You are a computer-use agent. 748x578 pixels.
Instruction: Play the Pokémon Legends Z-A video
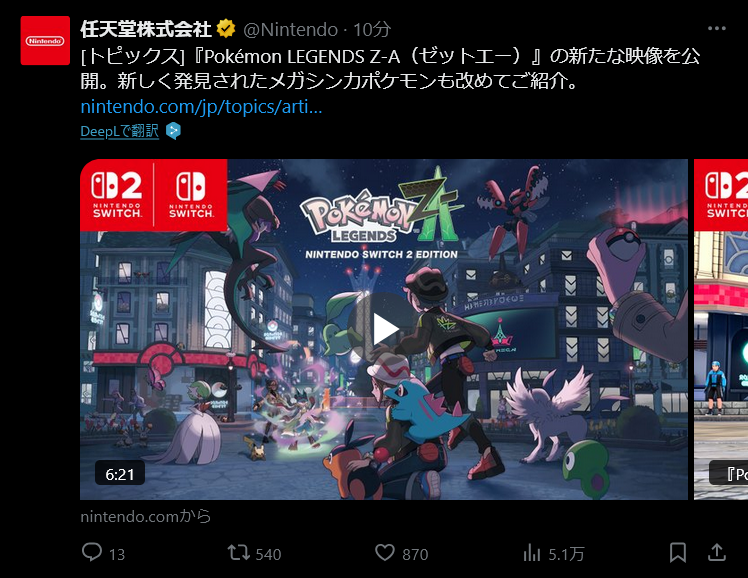click(x=384, y=329)
